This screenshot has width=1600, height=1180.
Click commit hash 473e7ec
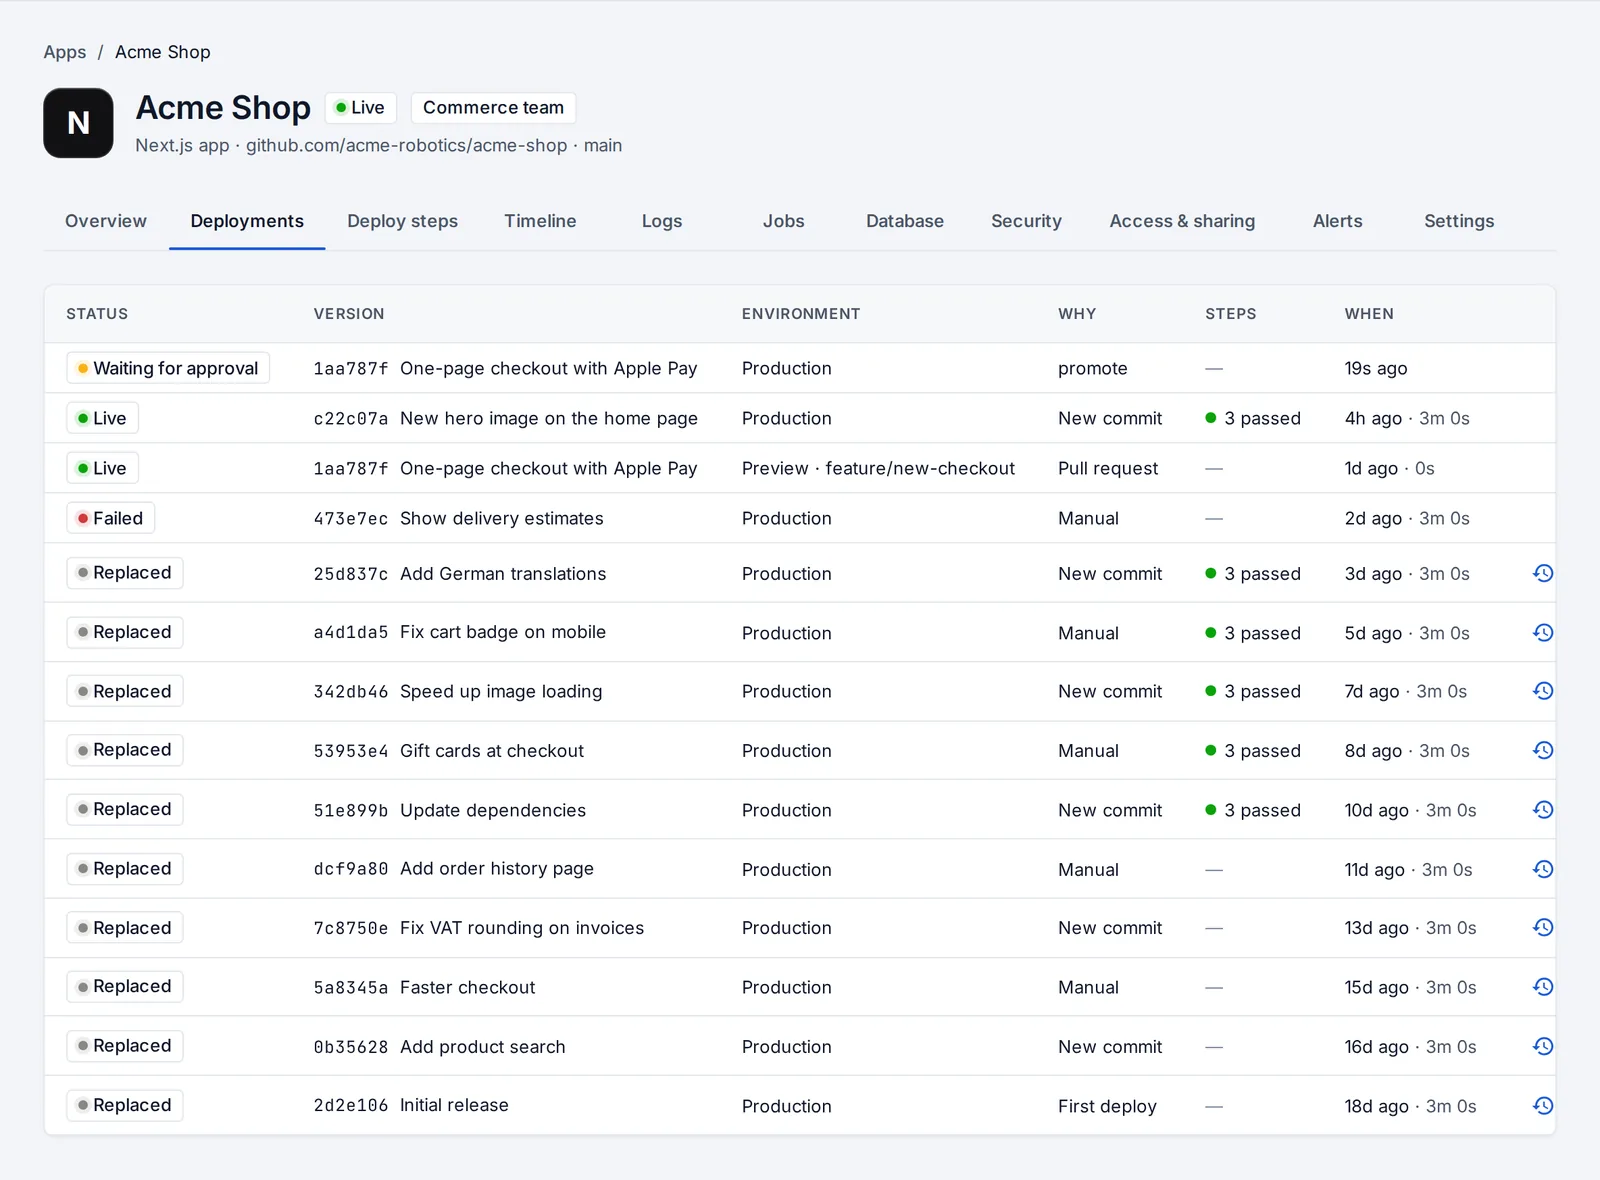click(351, 519)
